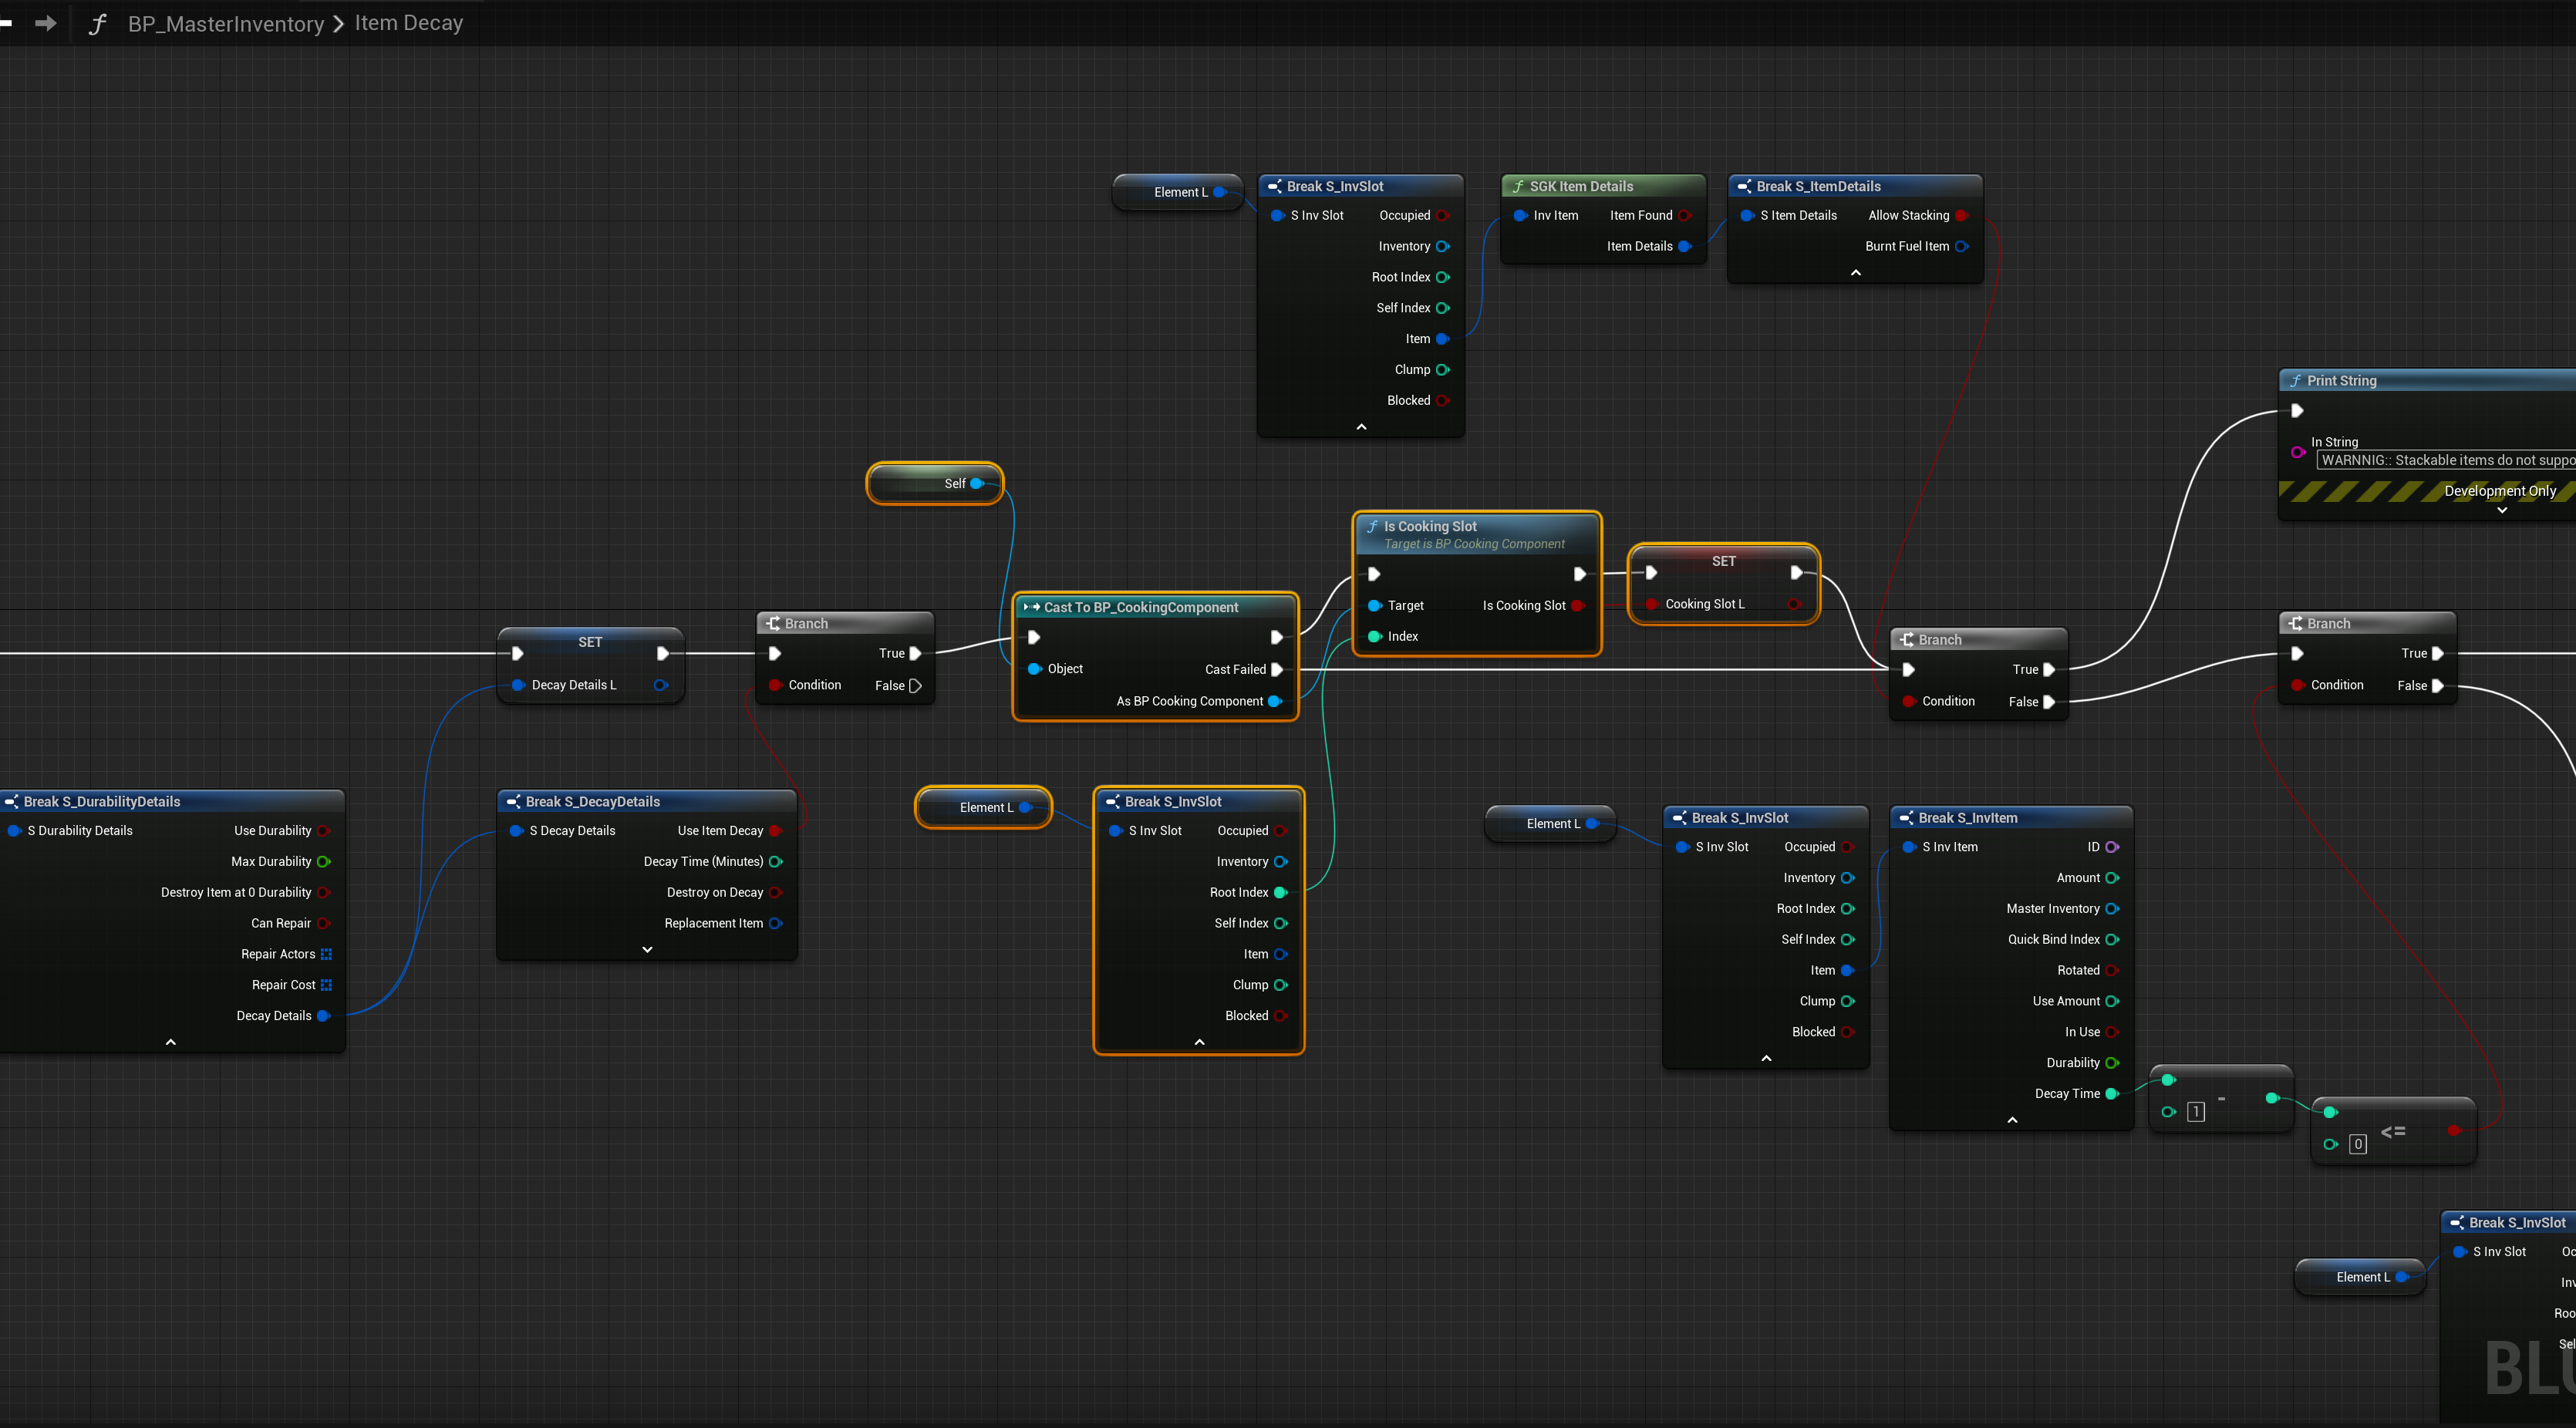The image size is (2576, 1428).
Task: Click Is Cooking Slot function icon
Action: pos(1373,526)
